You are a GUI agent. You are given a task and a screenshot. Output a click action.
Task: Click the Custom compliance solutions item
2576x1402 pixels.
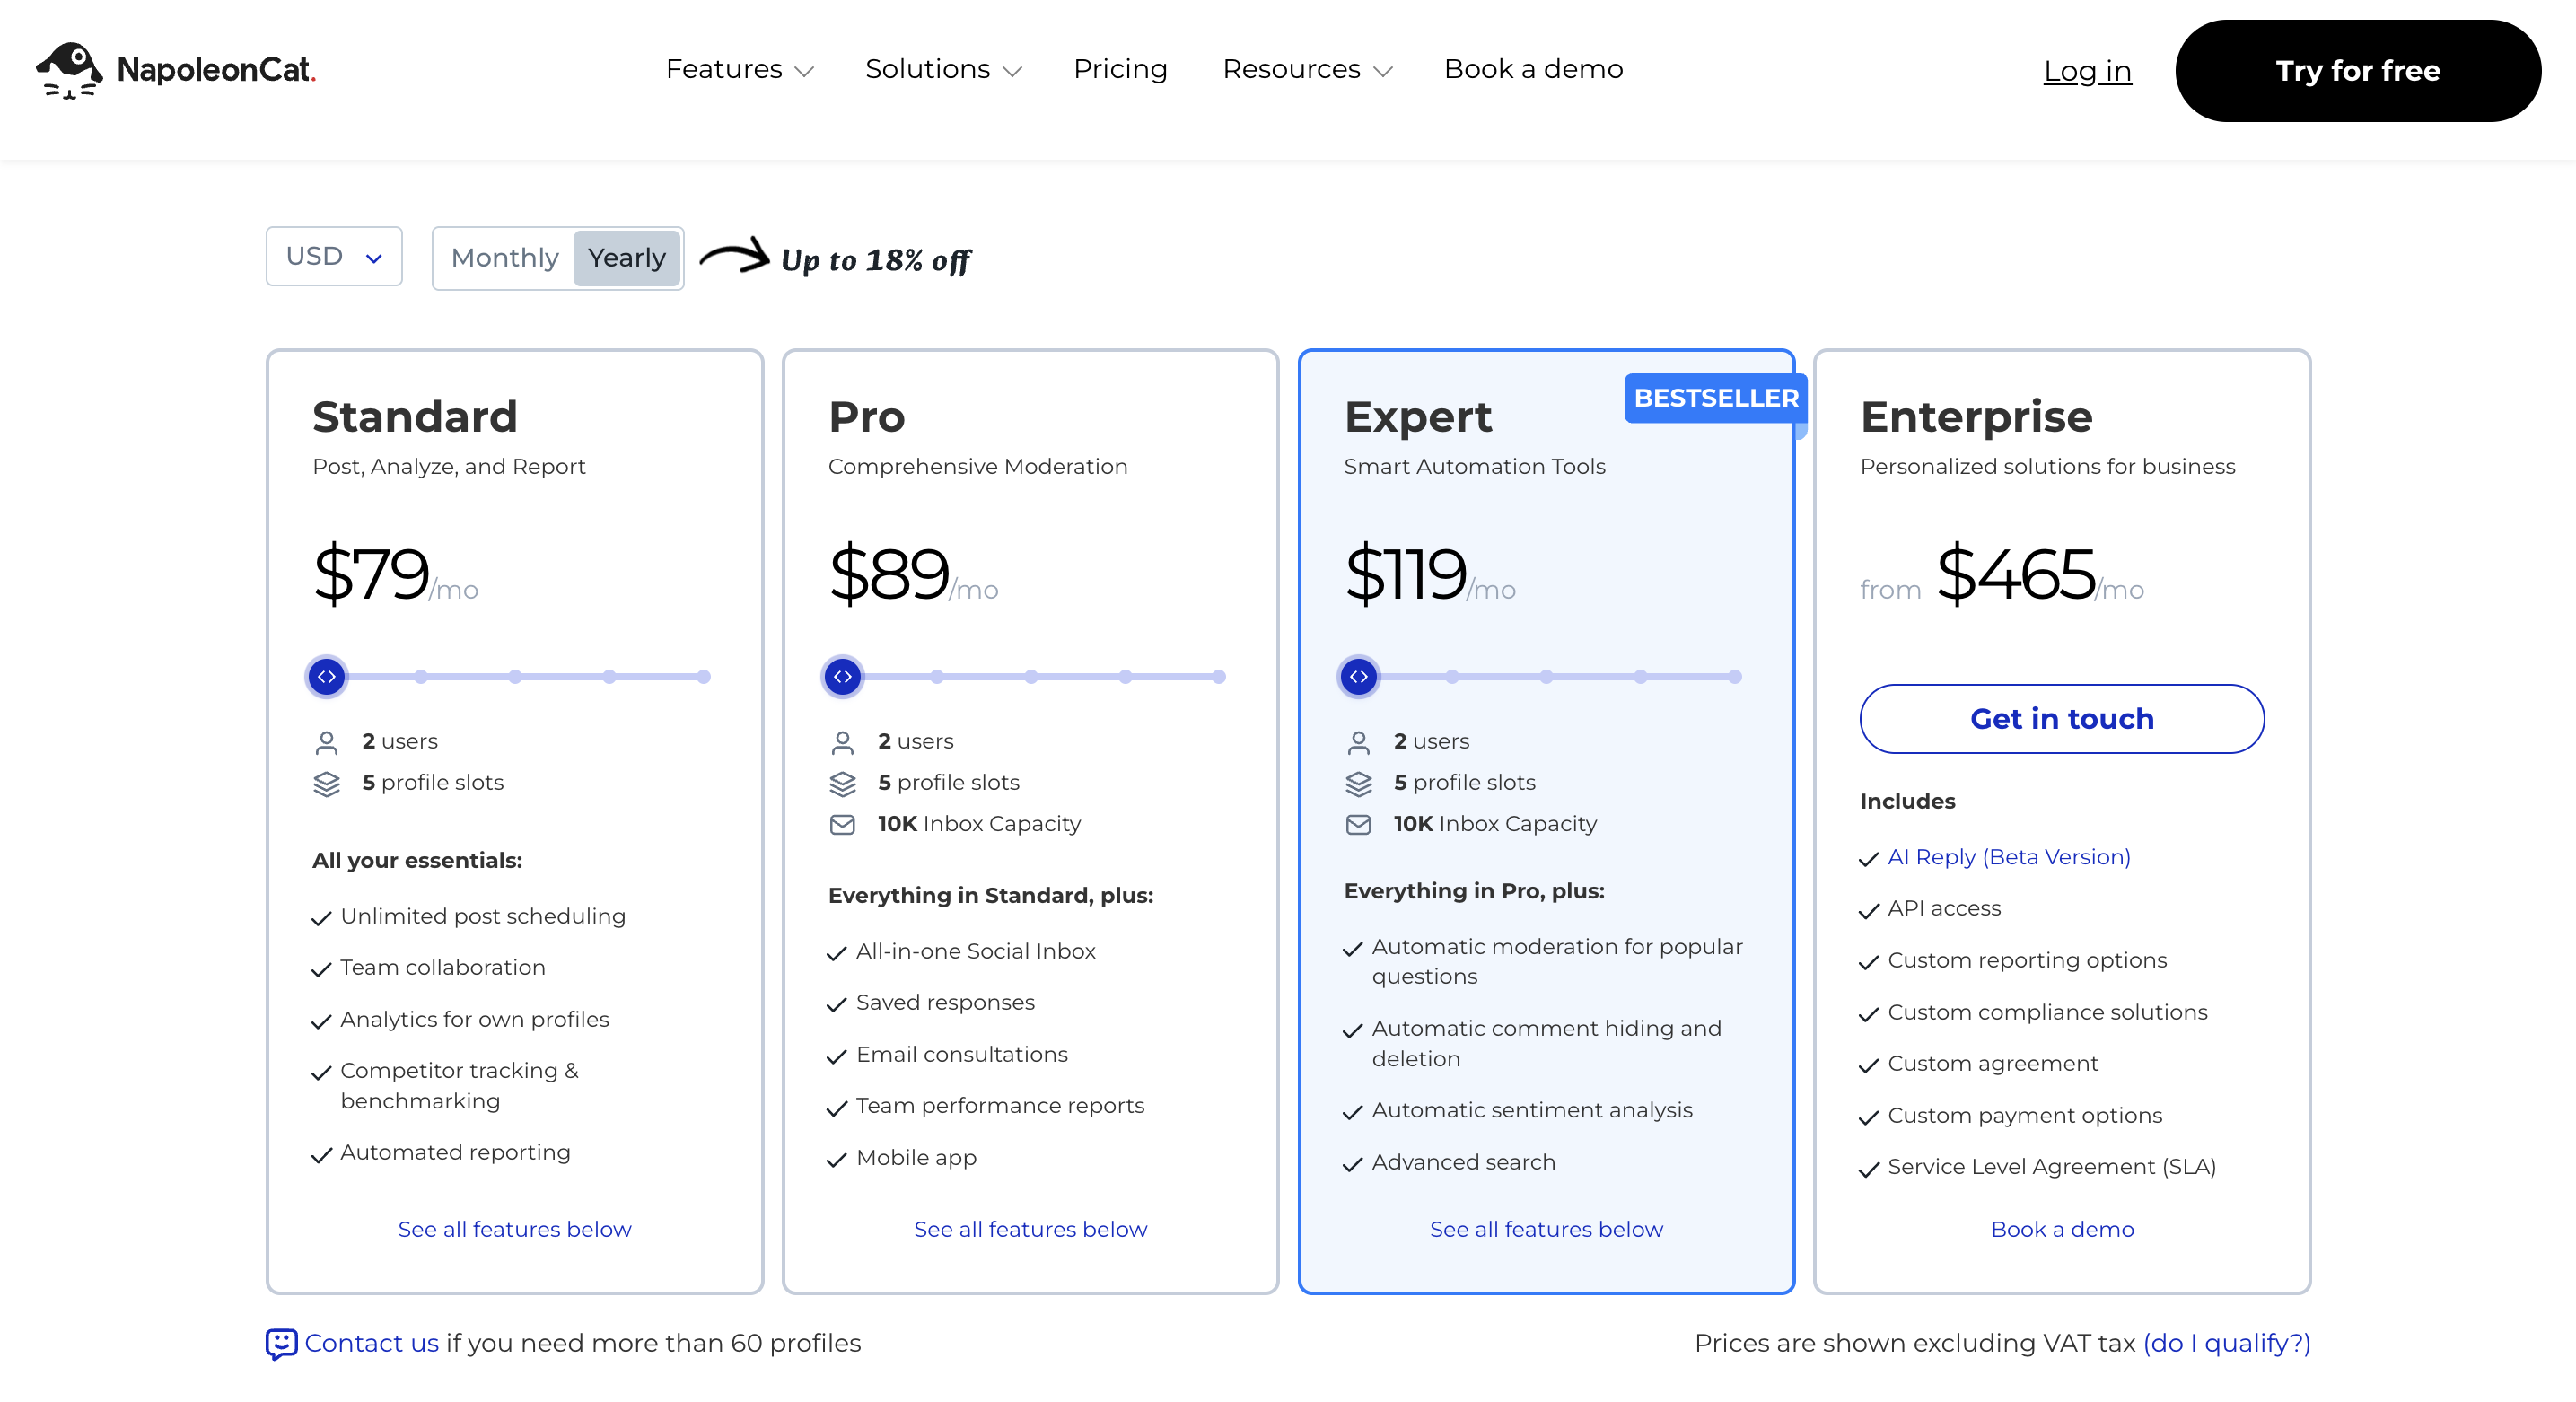tap(2047, 1012)
